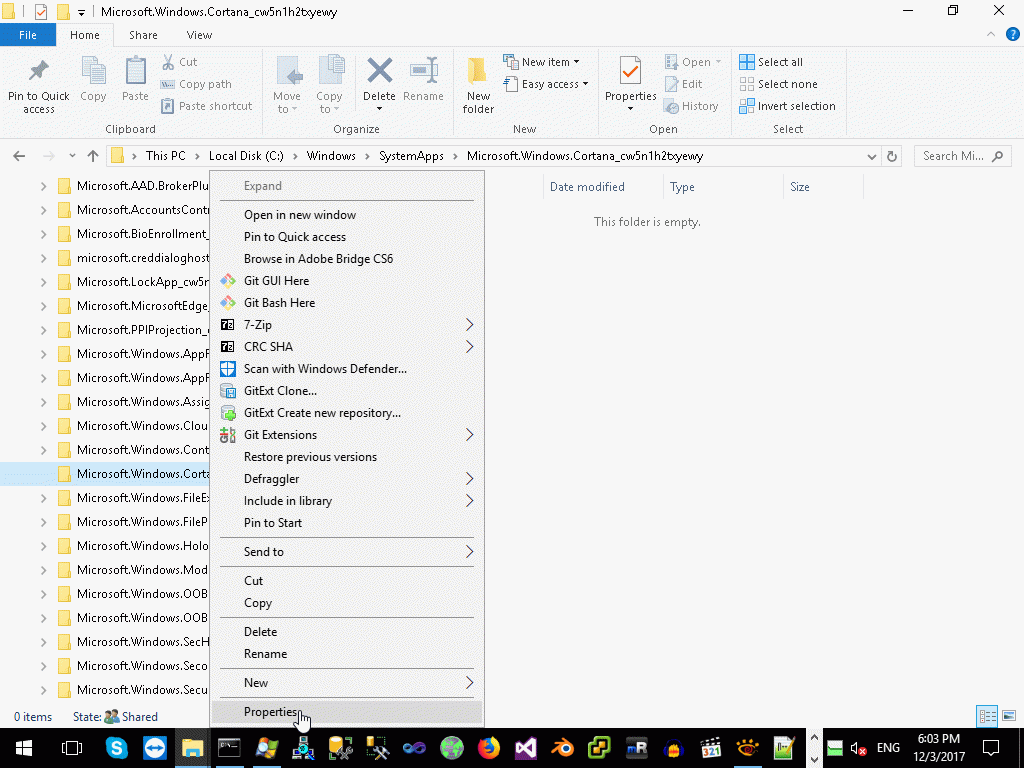Select GitExt Clone entry
This screenshot has height=768, width=1024.
(347, 391)
